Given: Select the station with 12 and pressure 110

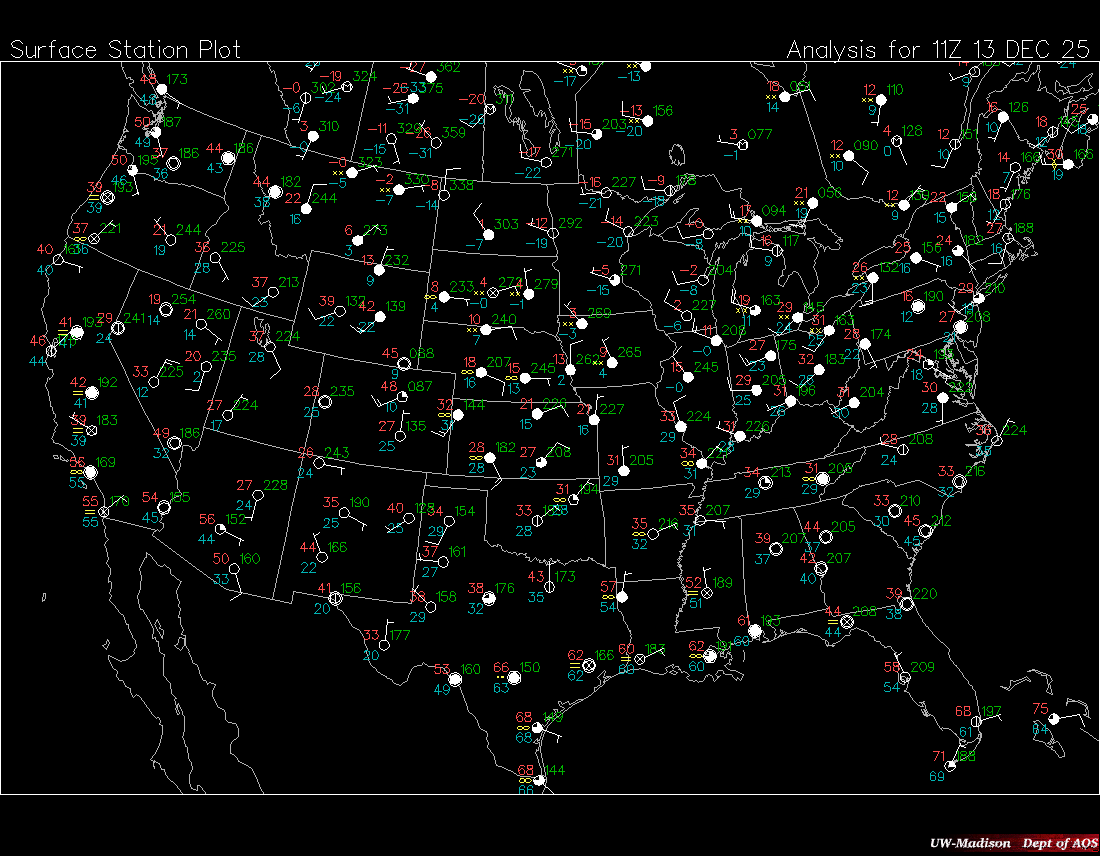Looking at the screenshot, I should click(x=882, y=100).
